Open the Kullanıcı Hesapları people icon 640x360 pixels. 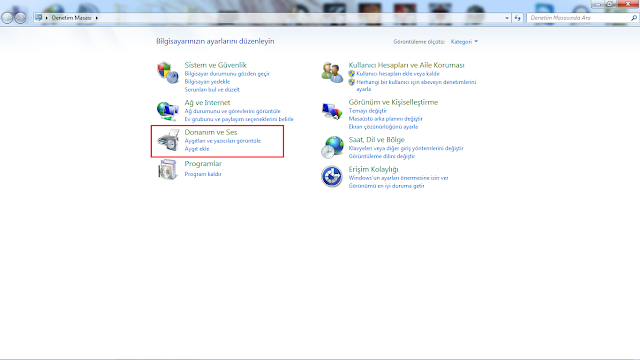(332, 72)
